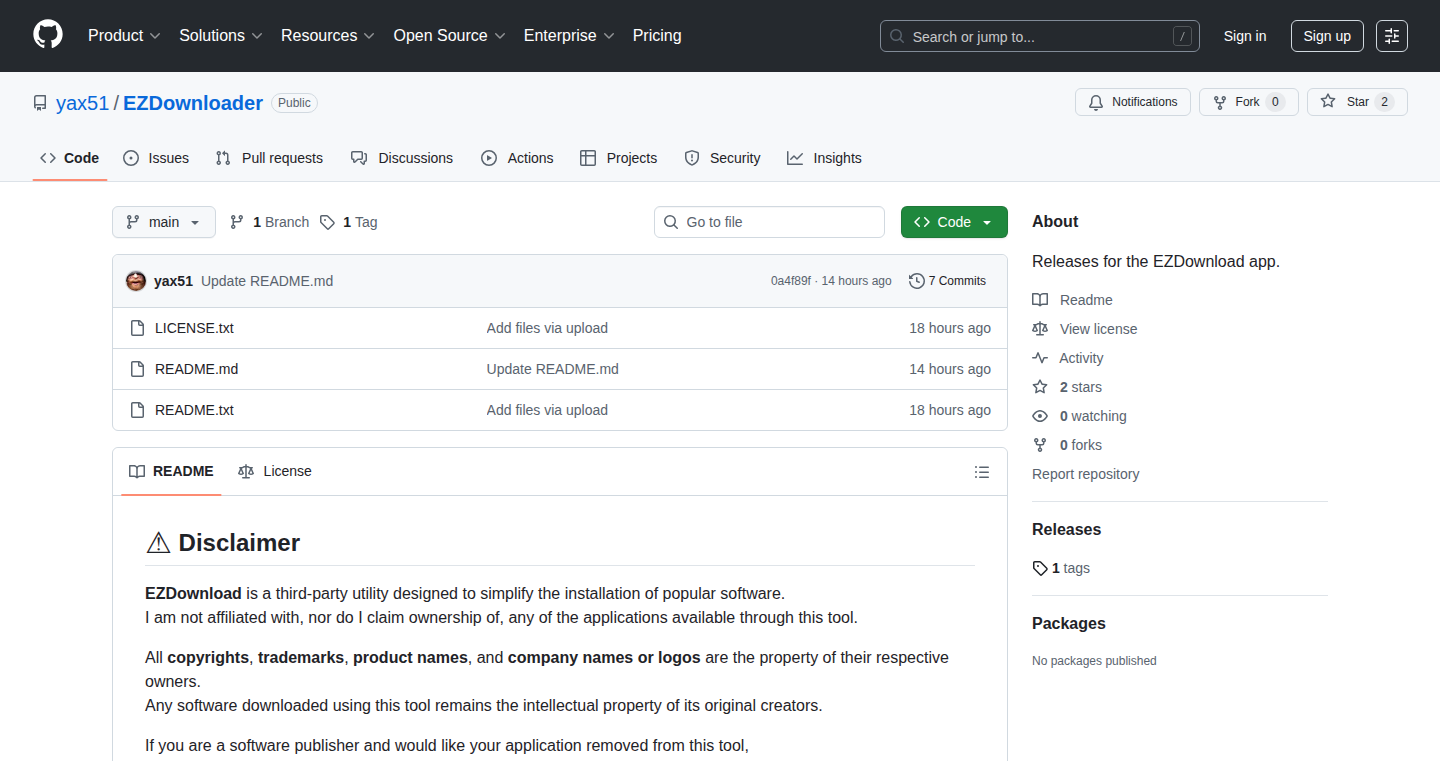Screen dimensions: 1440x761
Task: Open the README.txt file
Action: click(194, 410)
